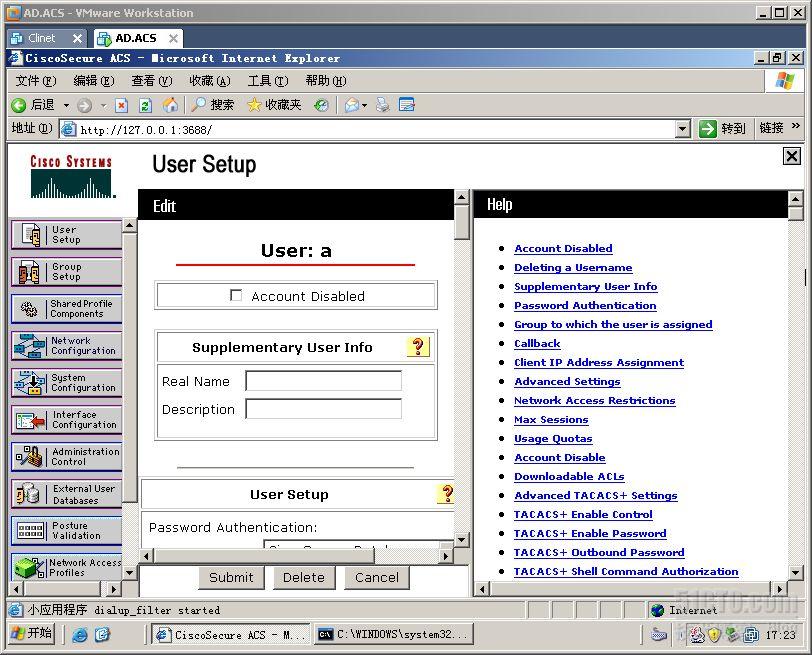812x655 pixels.
Task: Click Edit pane horizontal scrollbar right arrow
Action: pos(446,556)
